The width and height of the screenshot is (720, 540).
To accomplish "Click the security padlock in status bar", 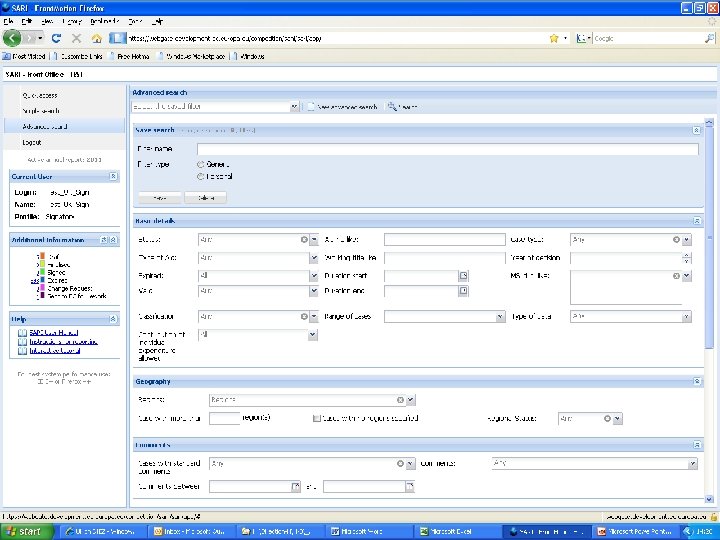I will pos(714,517).
